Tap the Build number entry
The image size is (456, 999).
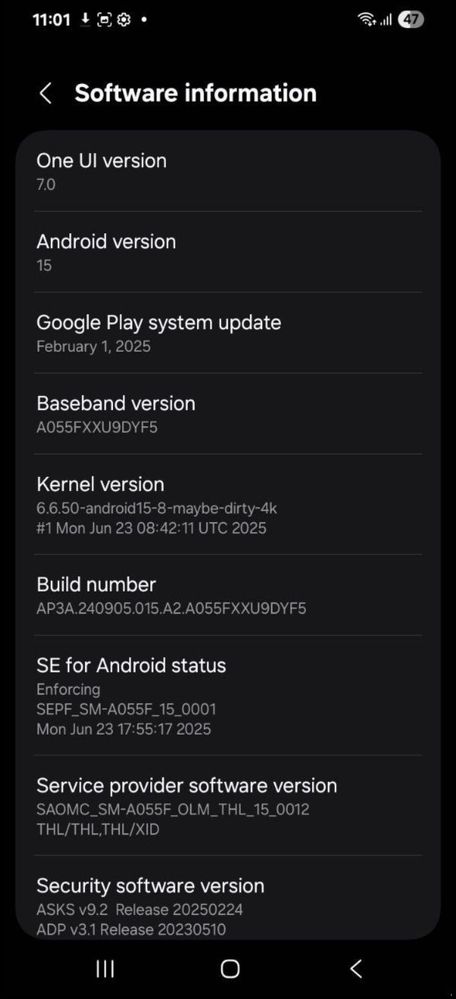pos(228,595)
